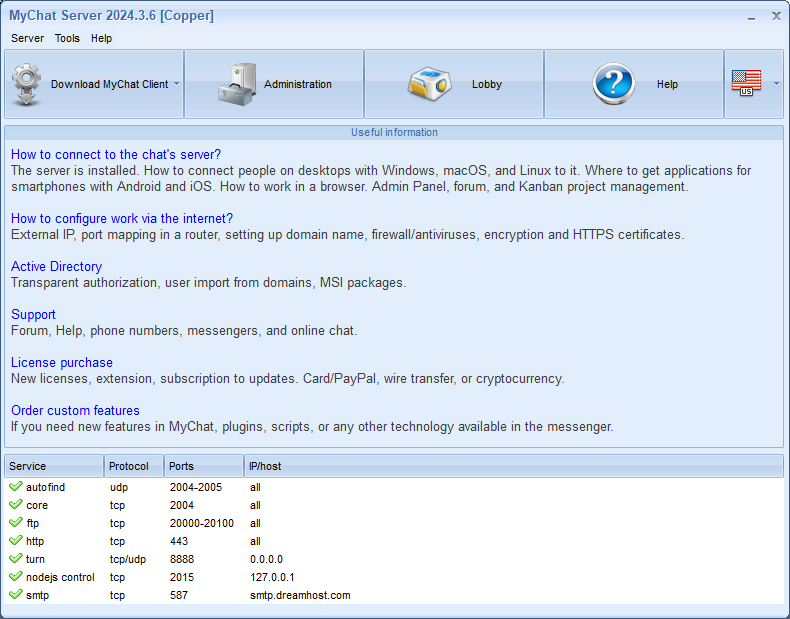Open the Tools menu
790x619 pixels.
(67, 38)
